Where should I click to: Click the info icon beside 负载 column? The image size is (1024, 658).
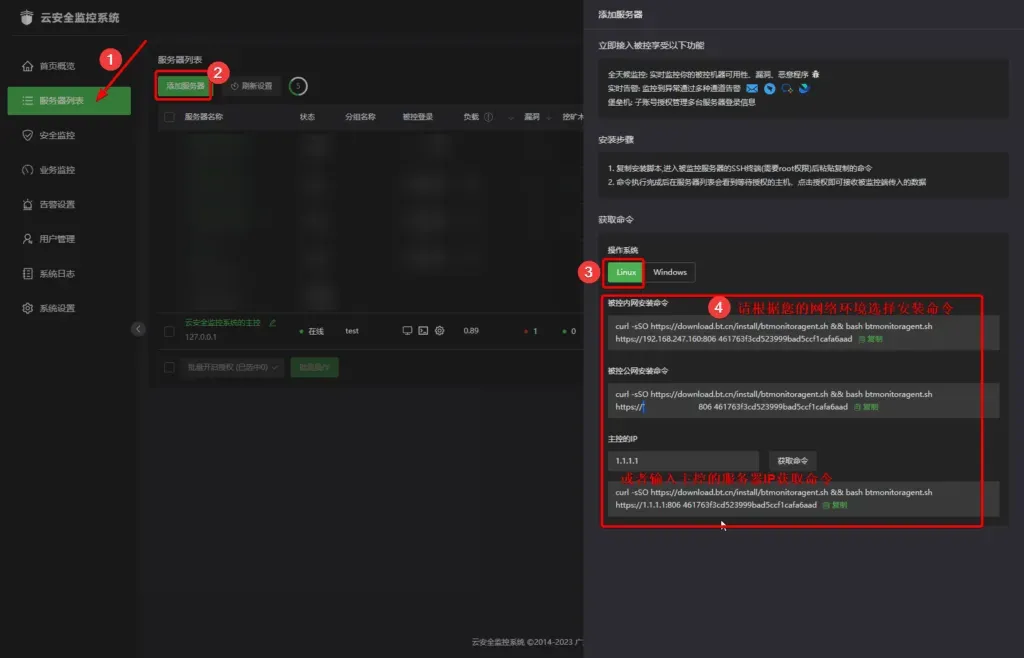(x=488, y=117)
